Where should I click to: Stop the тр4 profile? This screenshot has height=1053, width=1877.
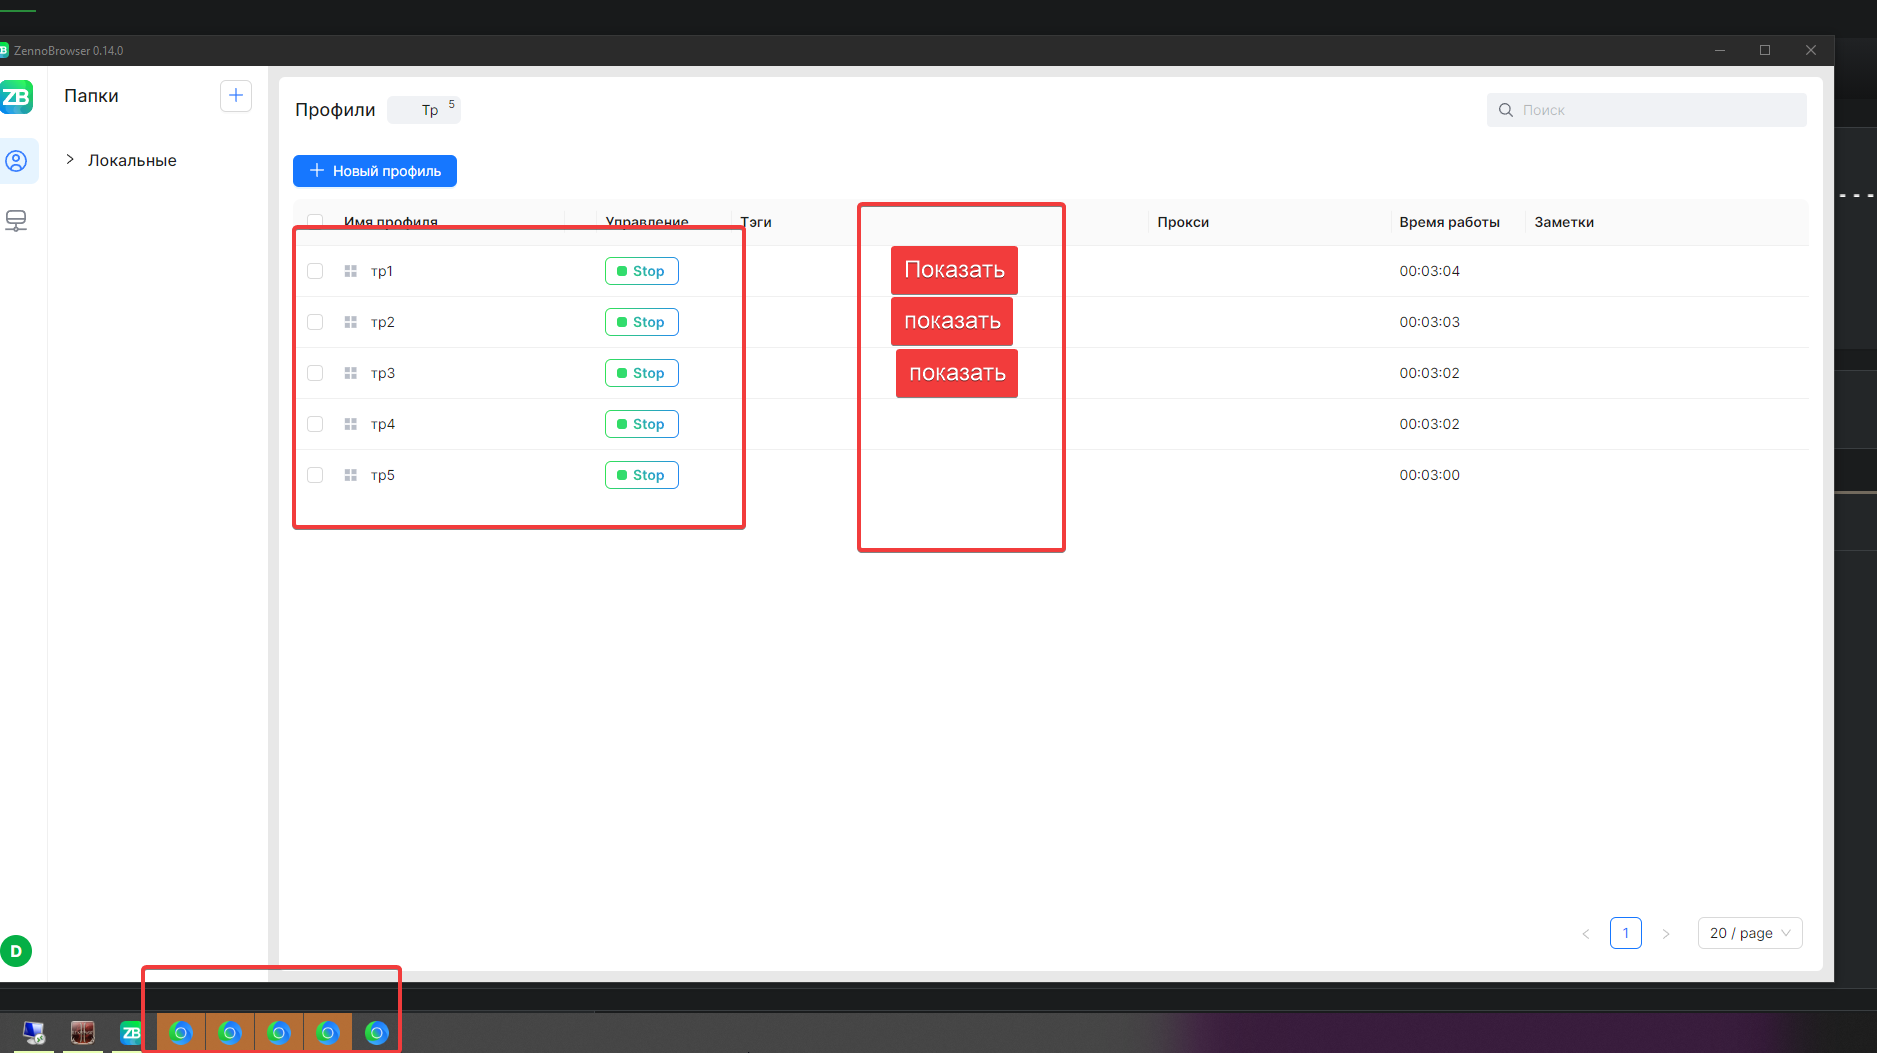click(642, 424)
